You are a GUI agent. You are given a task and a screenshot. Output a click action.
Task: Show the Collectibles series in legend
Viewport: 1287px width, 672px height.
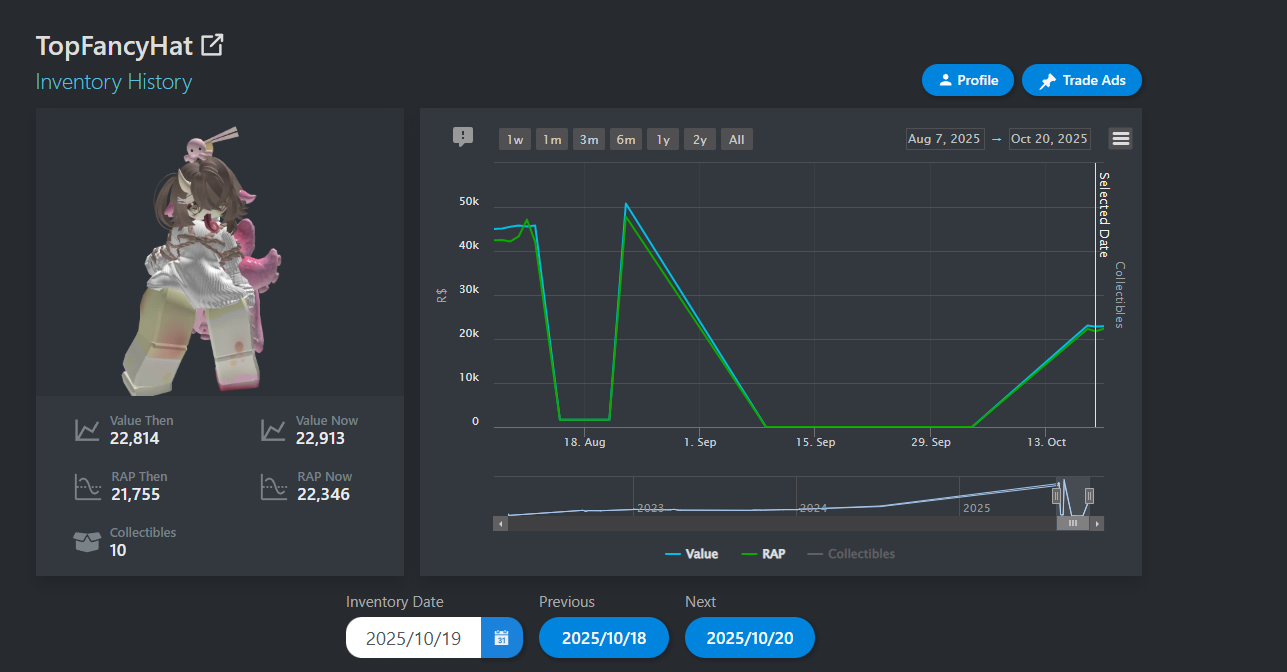click(851, 553)
